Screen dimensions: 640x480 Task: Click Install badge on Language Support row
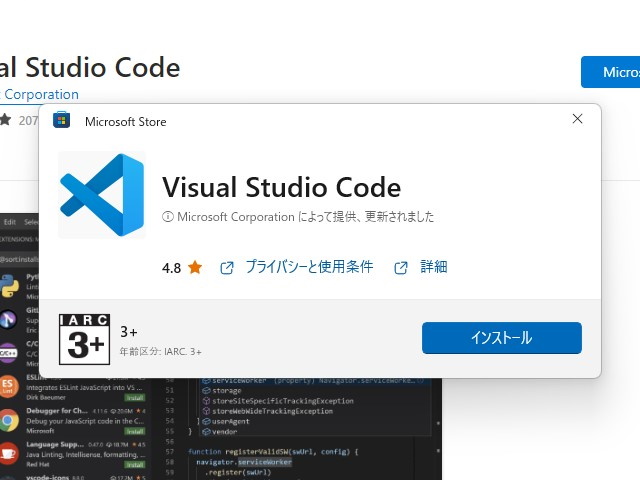click(134, 465)
